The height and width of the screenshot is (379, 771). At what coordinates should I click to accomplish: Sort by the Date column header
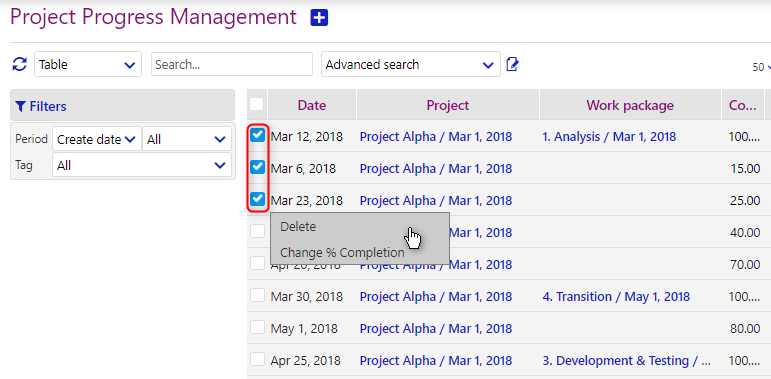[x=312, y=105]
